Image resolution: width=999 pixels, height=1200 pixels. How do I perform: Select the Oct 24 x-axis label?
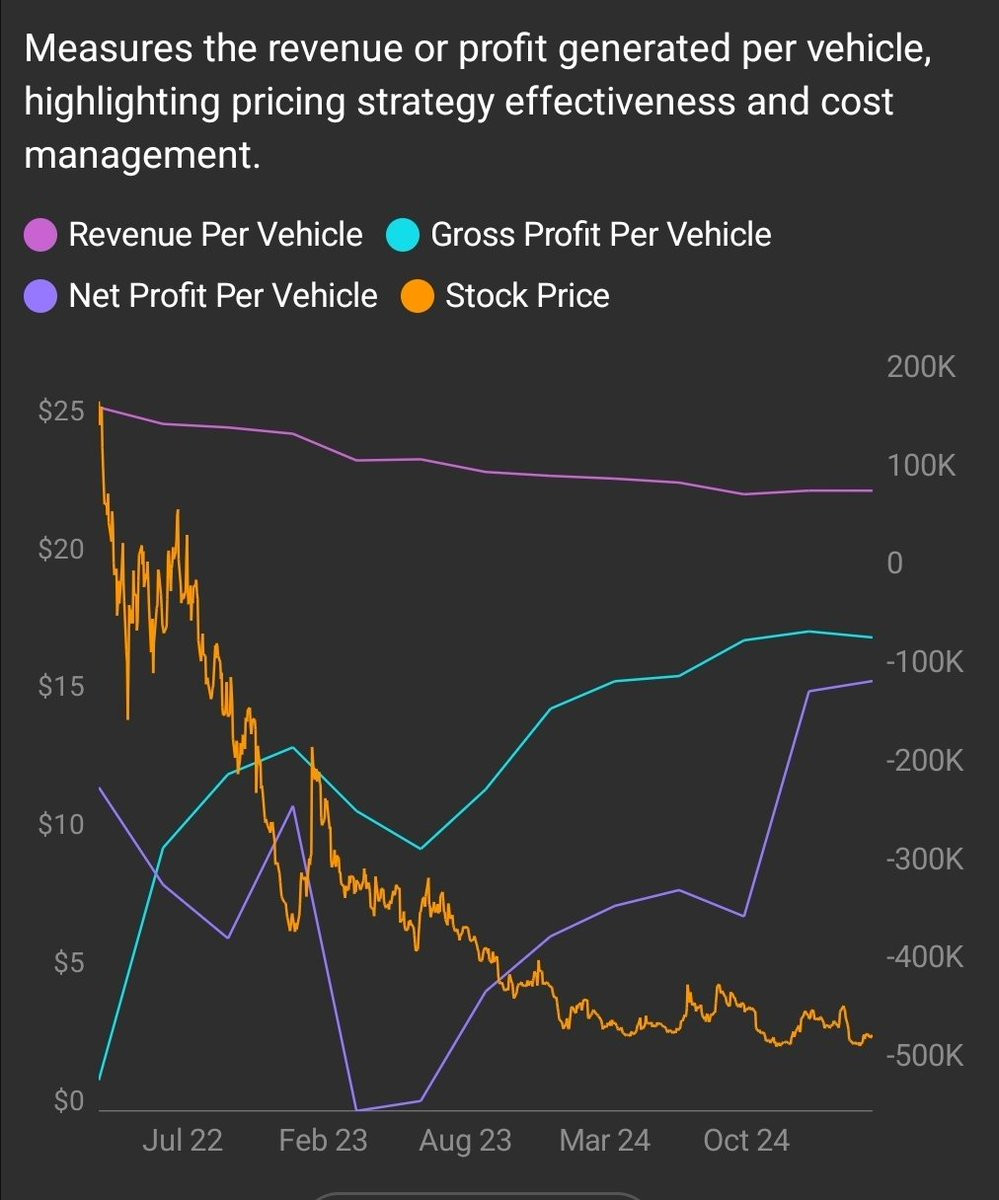(746, 1140)
